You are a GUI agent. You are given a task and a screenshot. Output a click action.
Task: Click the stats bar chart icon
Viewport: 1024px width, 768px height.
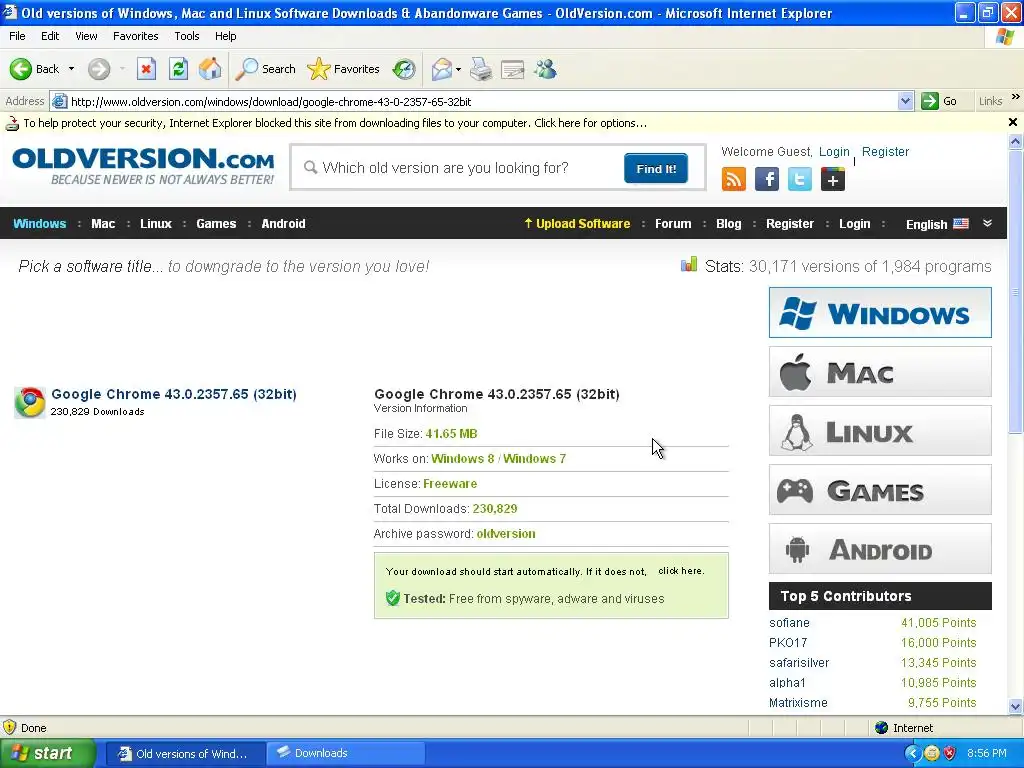pyautogui.click(x=689, y=264)
